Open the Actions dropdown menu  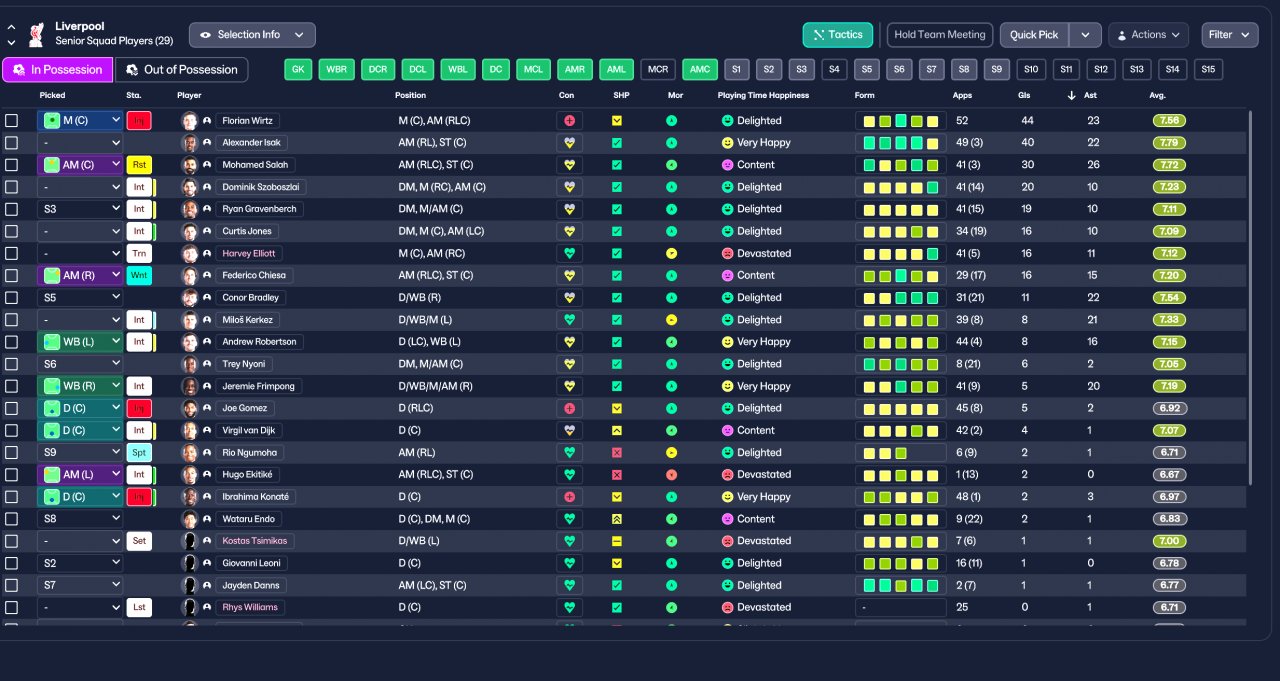coord(1148,35)
